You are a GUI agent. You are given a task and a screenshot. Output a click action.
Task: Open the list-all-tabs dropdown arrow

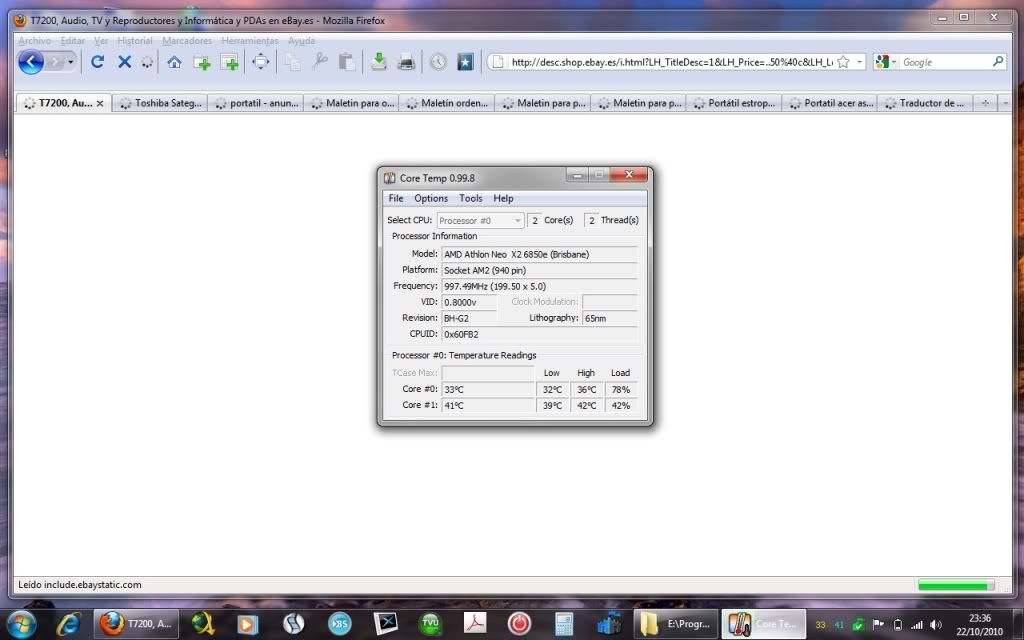(1006, 103)
